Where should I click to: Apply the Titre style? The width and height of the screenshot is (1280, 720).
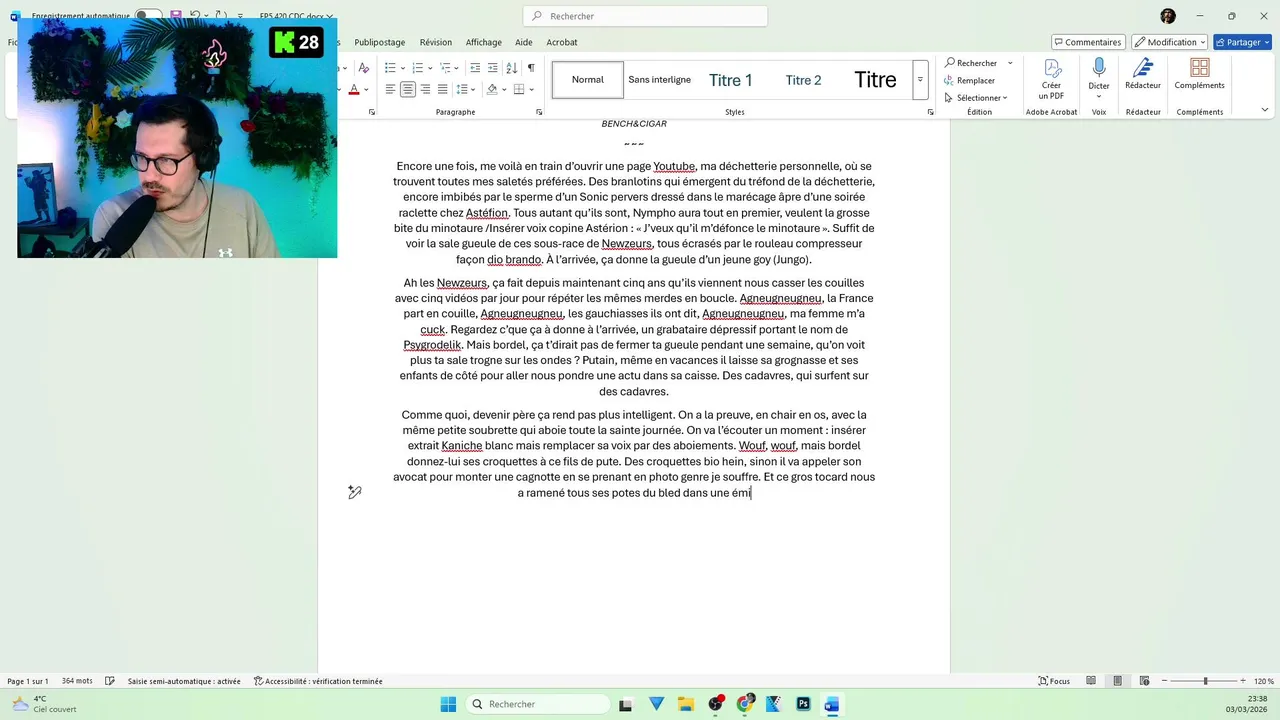coord(875,80)
